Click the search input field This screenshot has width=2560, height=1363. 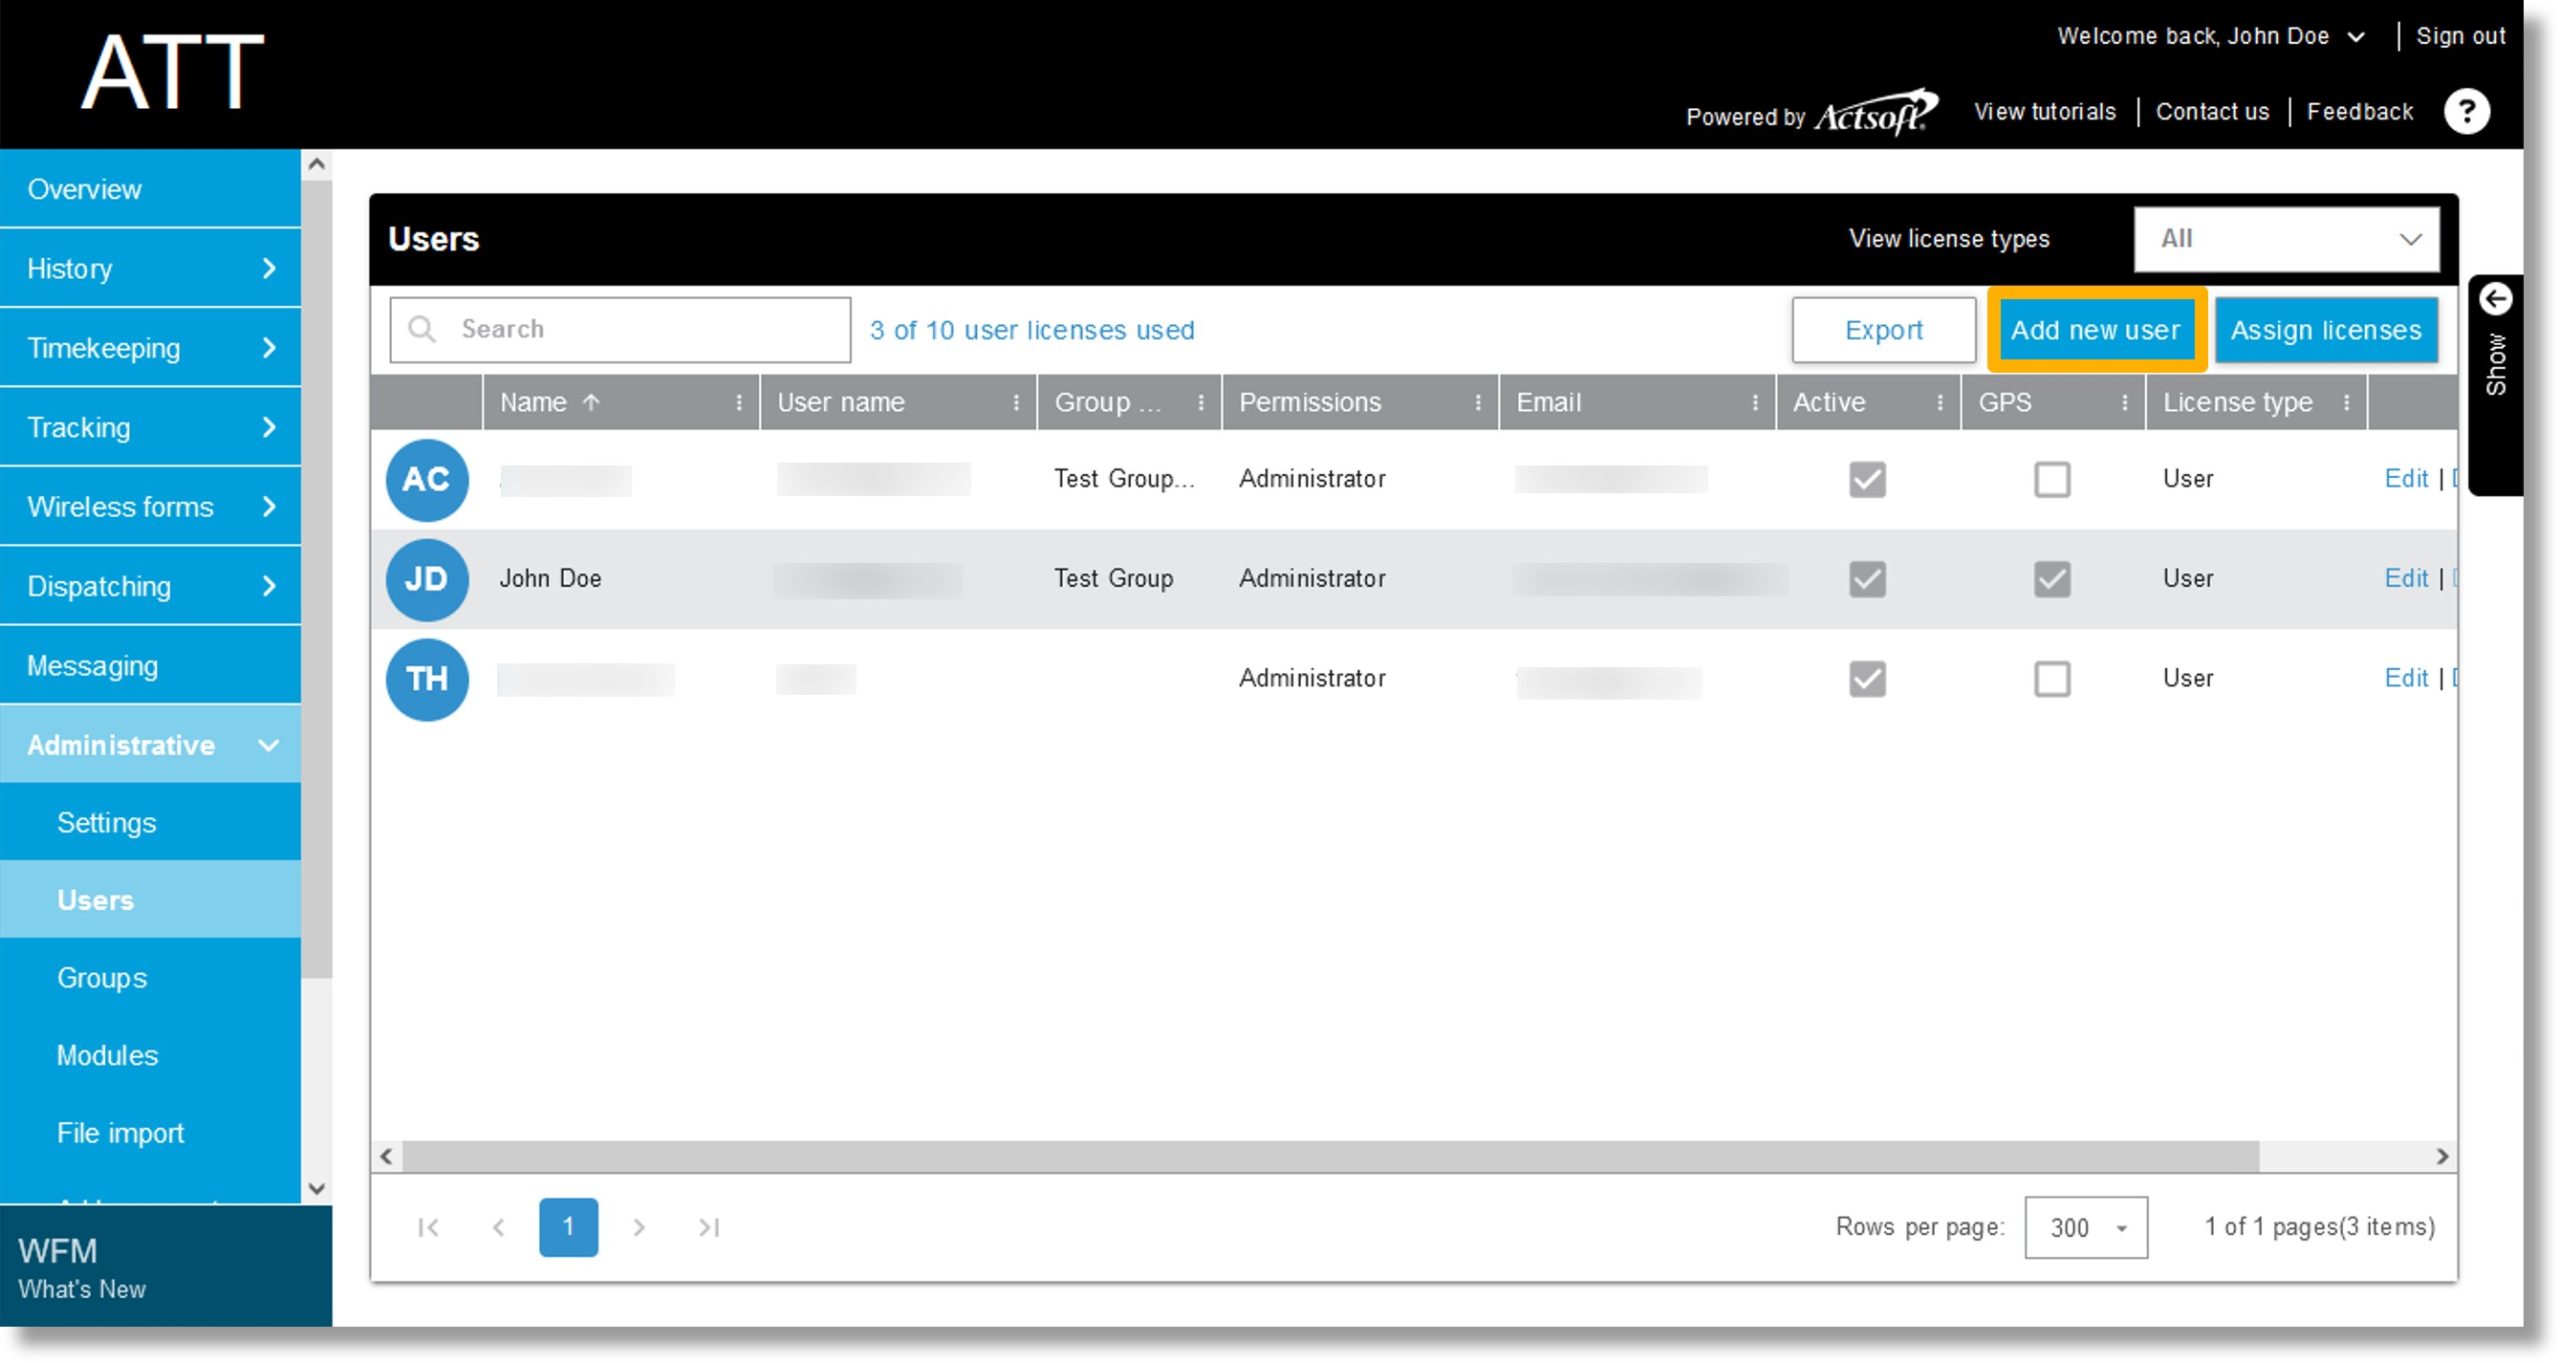pyautogui.click(x=618, y=330)
